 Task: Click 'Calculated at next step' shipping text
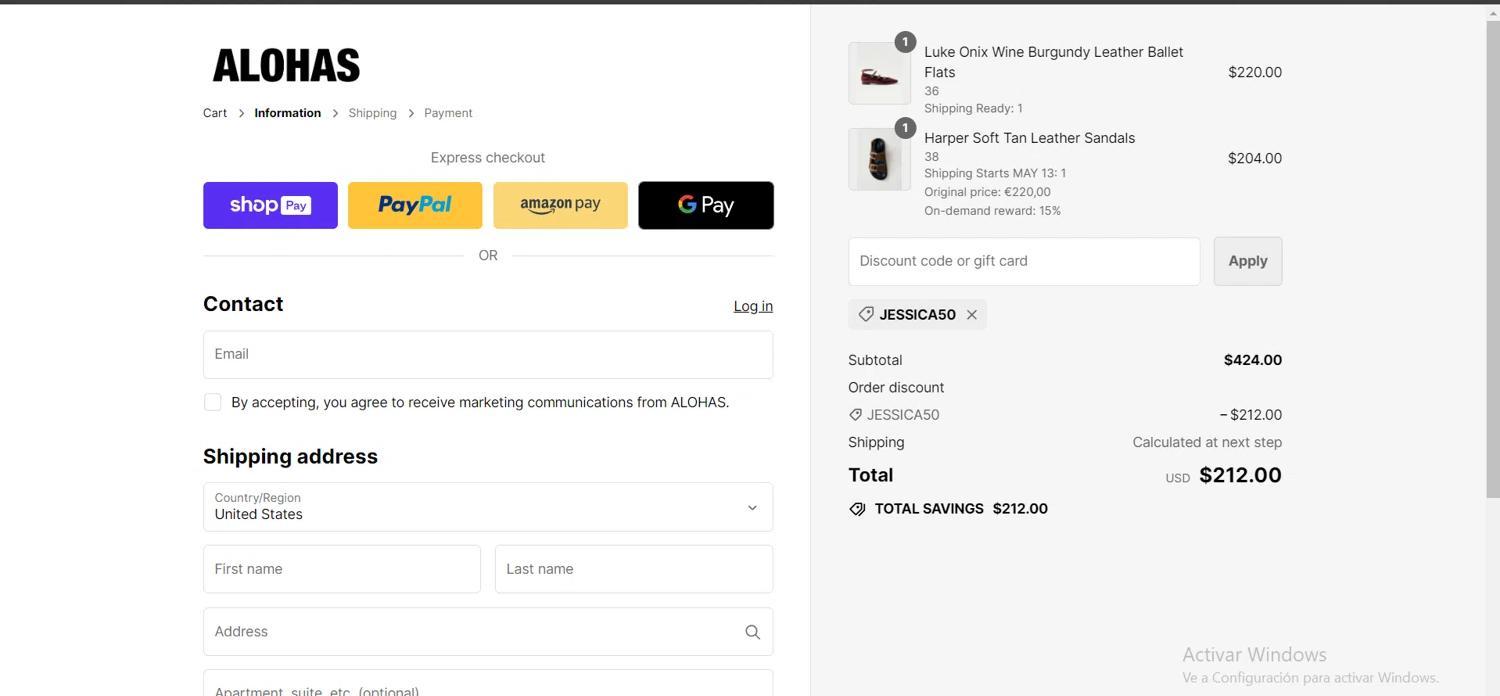pyautogui.click(x=1207, y=442)
